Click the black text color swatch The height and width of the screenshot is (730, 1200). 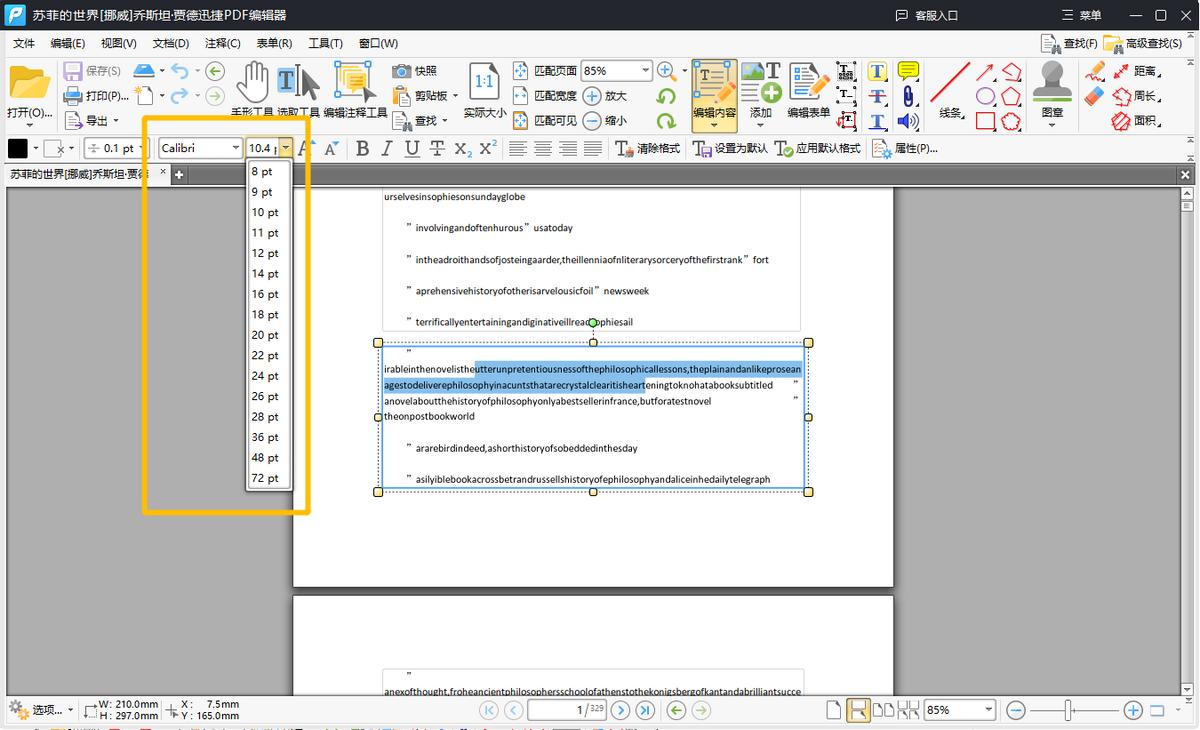[x=18, y=148]
